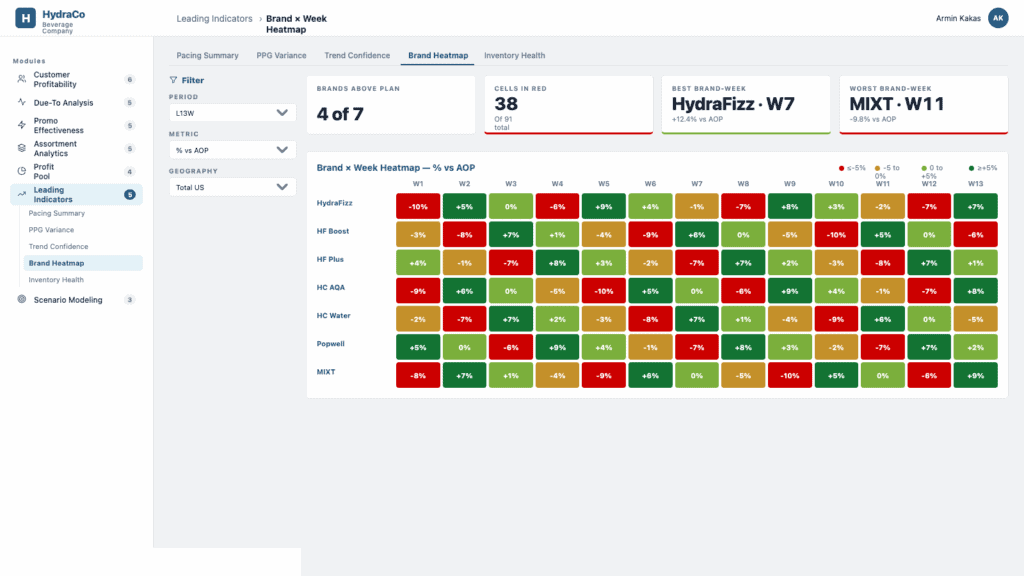Click the Assortment Analytics layers icon
Image resolution: width=1024 pixels, height=576 pixels.
(22, 148)
